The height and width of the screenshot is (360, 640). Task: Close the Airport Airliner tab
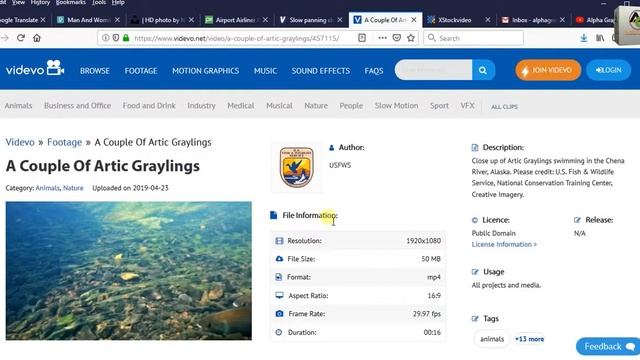265,20
